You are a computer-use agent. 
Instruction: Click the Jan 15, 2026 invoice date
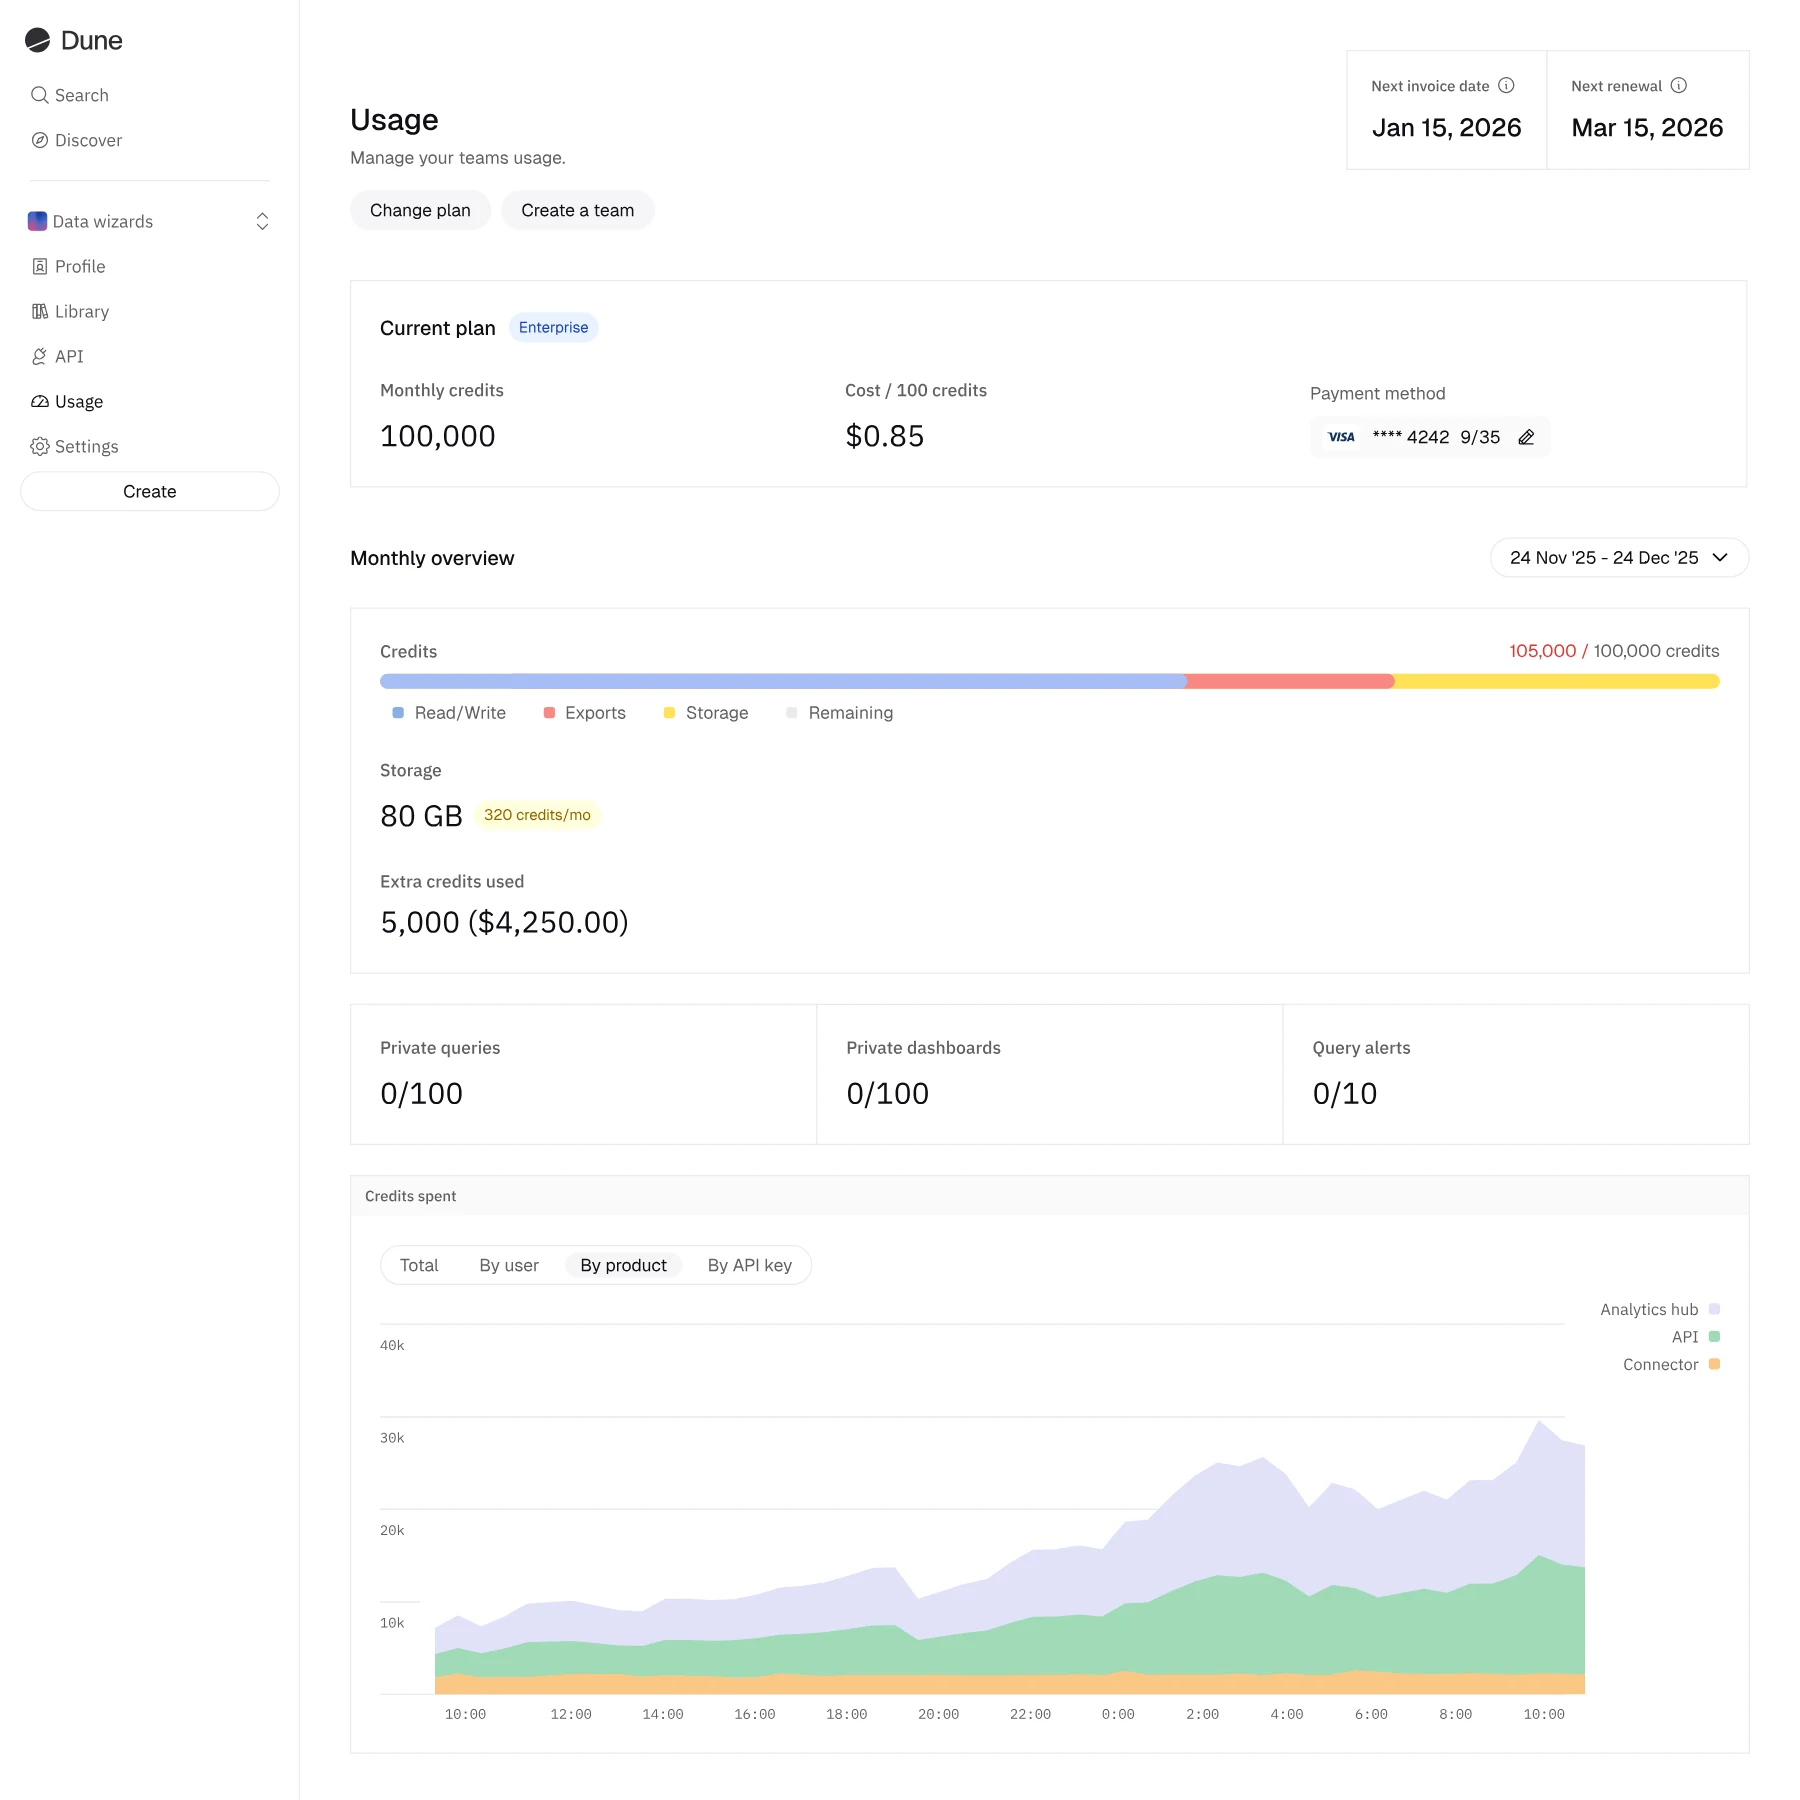point(1446,128)
